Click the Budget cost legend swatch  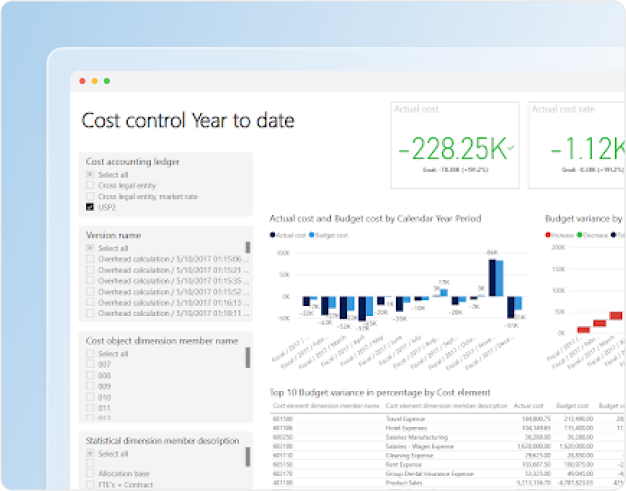[x=312, y=235]
